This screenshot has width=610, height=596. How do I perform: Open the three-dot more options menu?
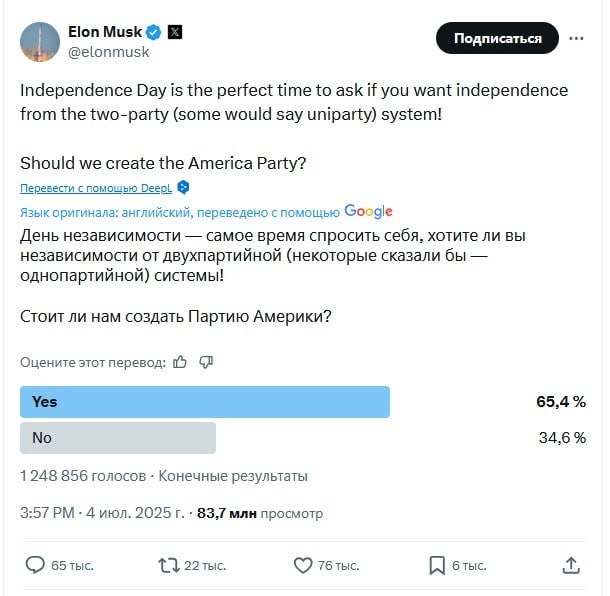pyautogui.click(x=576, y=38)
